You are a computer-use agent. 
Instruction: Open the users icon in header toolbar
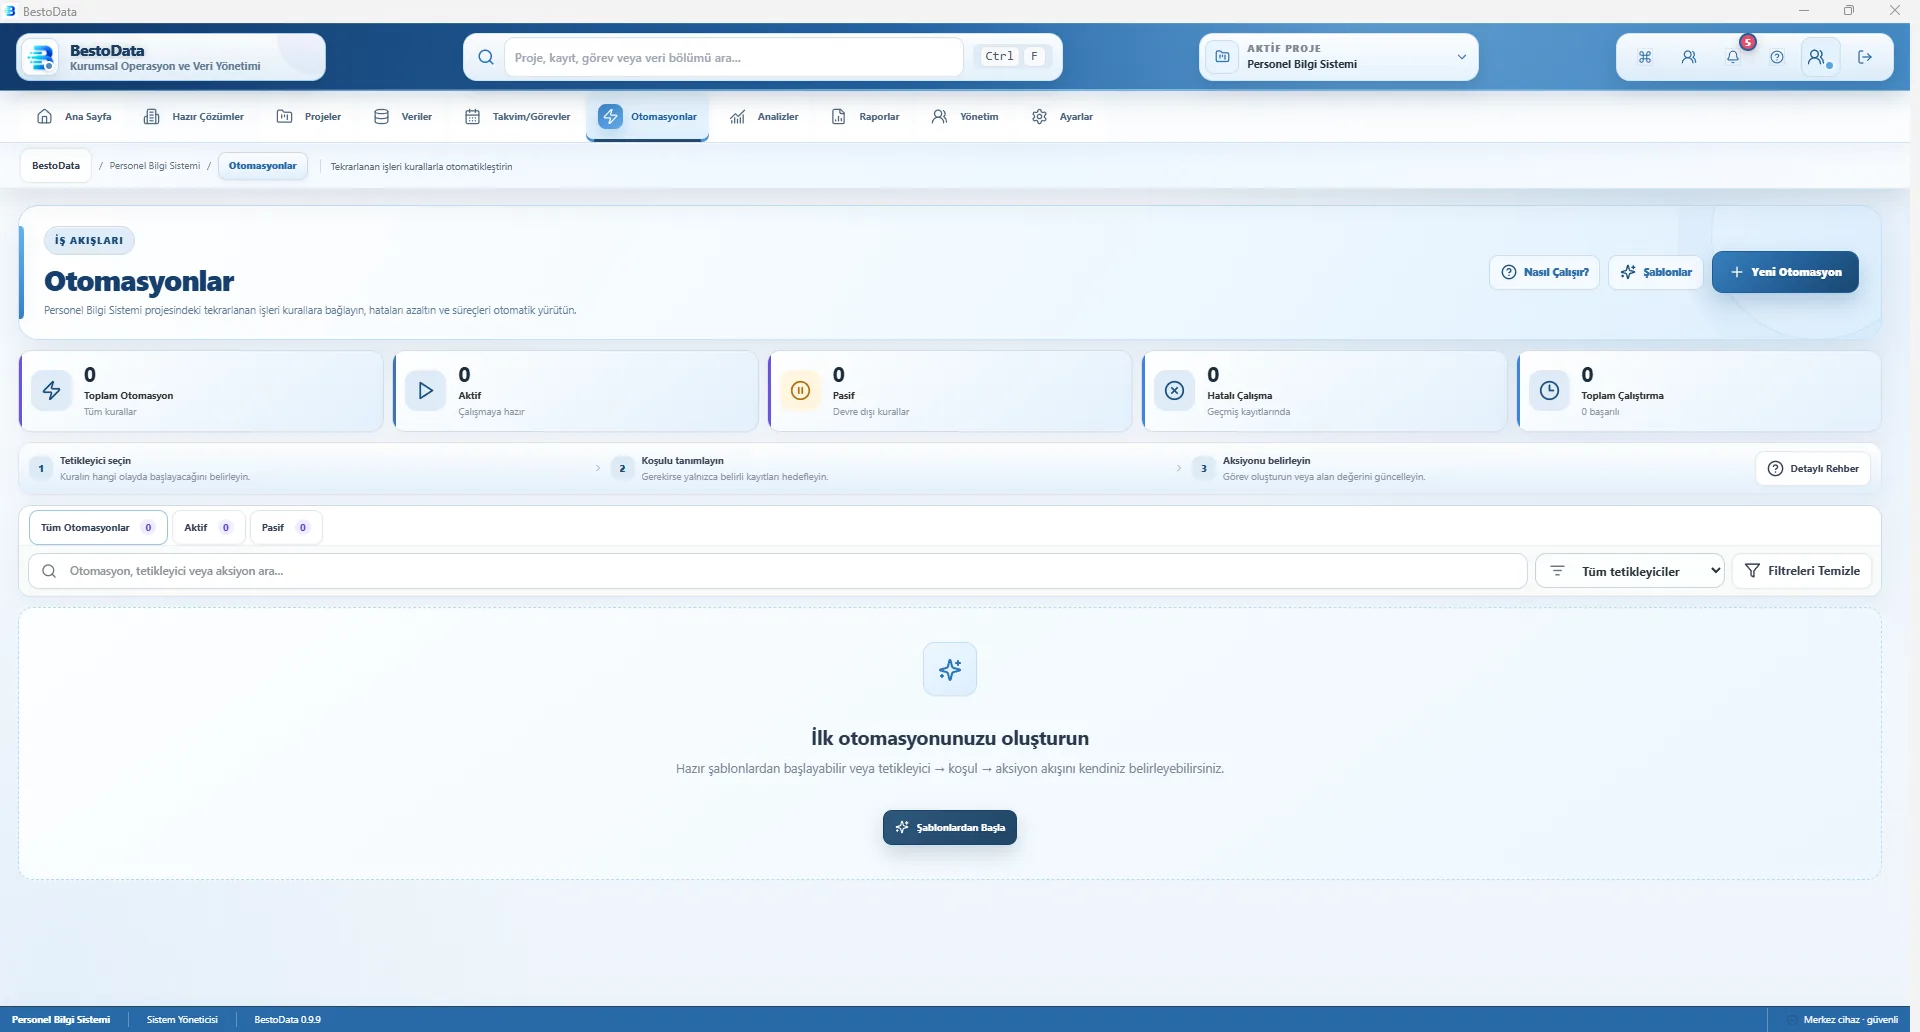point(1689,57)
